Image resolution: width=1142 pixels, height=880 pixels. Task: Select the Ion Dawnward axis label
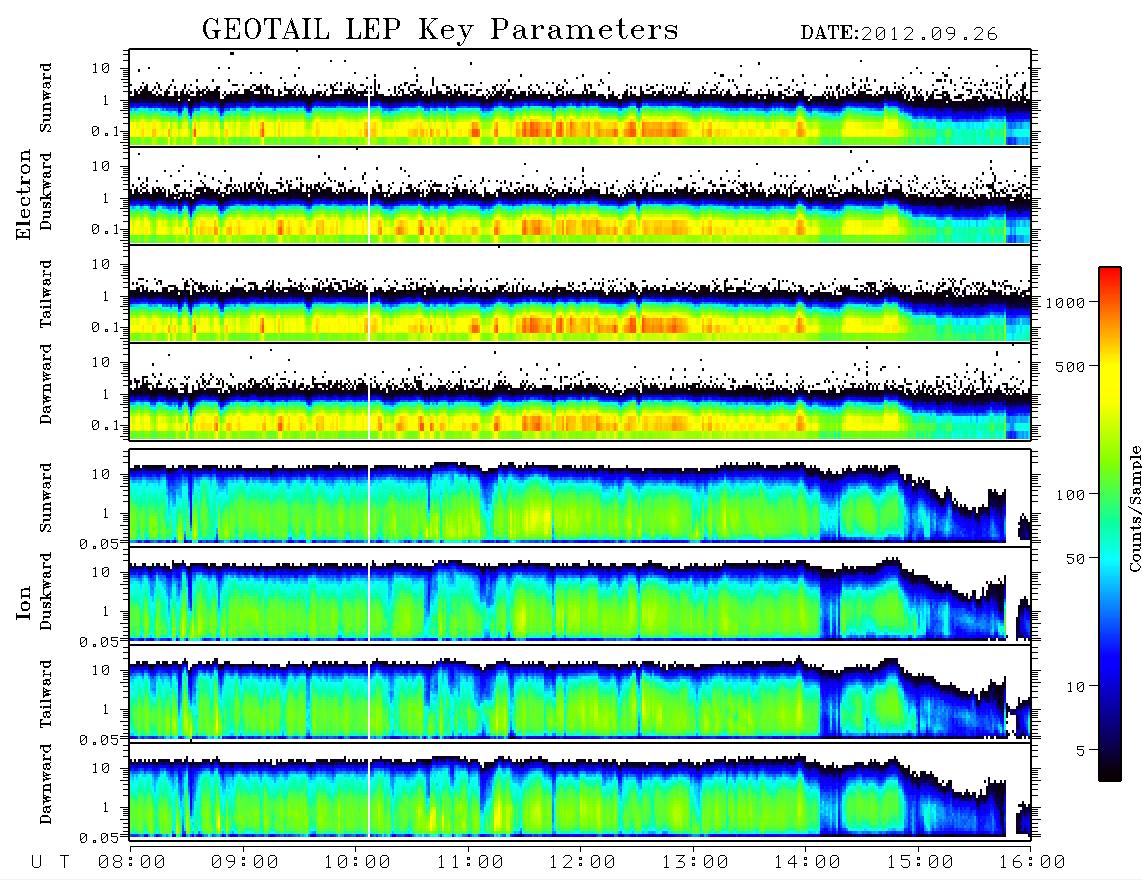[46, 784]
